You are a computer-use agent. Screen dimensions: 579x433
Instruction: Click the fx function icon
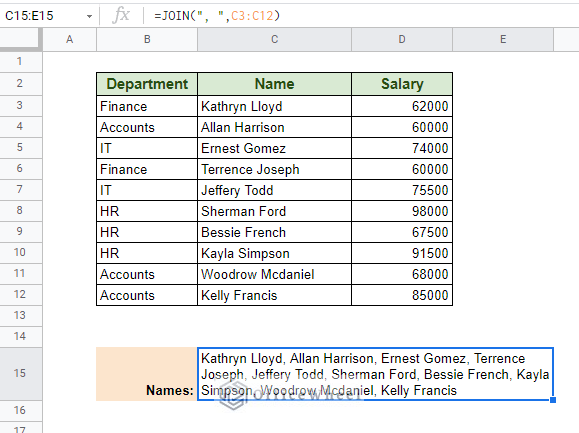pyautogui.click(x=121, y=16)
